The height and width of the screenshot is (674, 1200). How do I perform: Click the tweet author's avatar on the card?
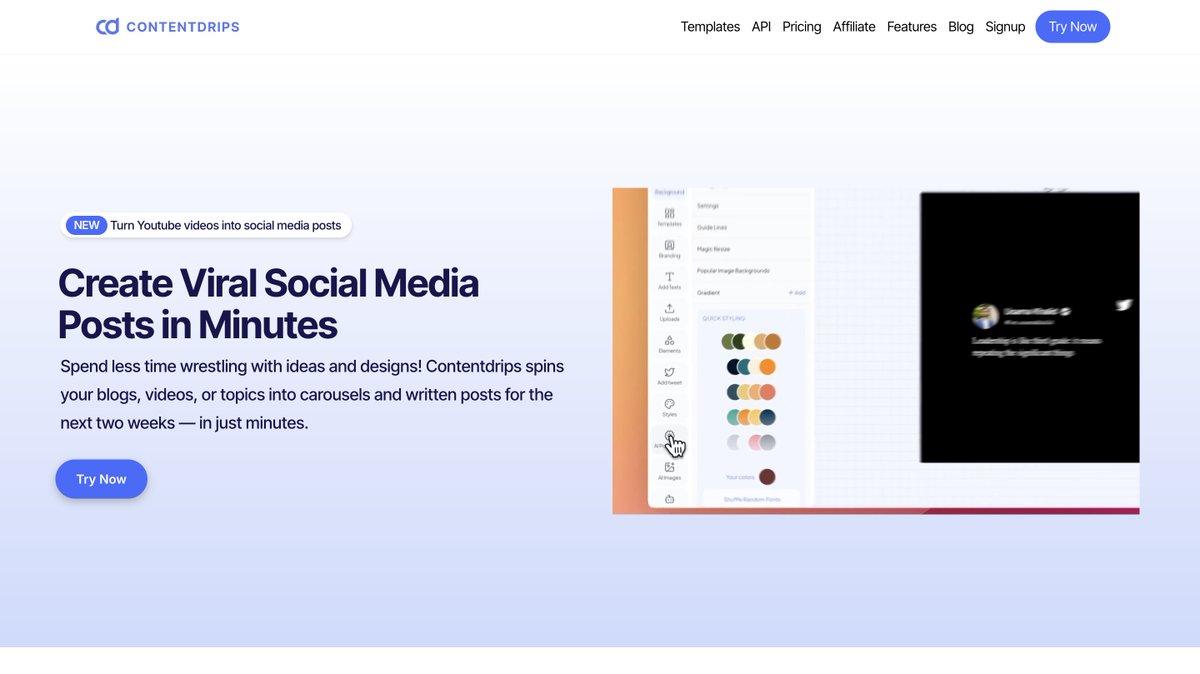985,316
